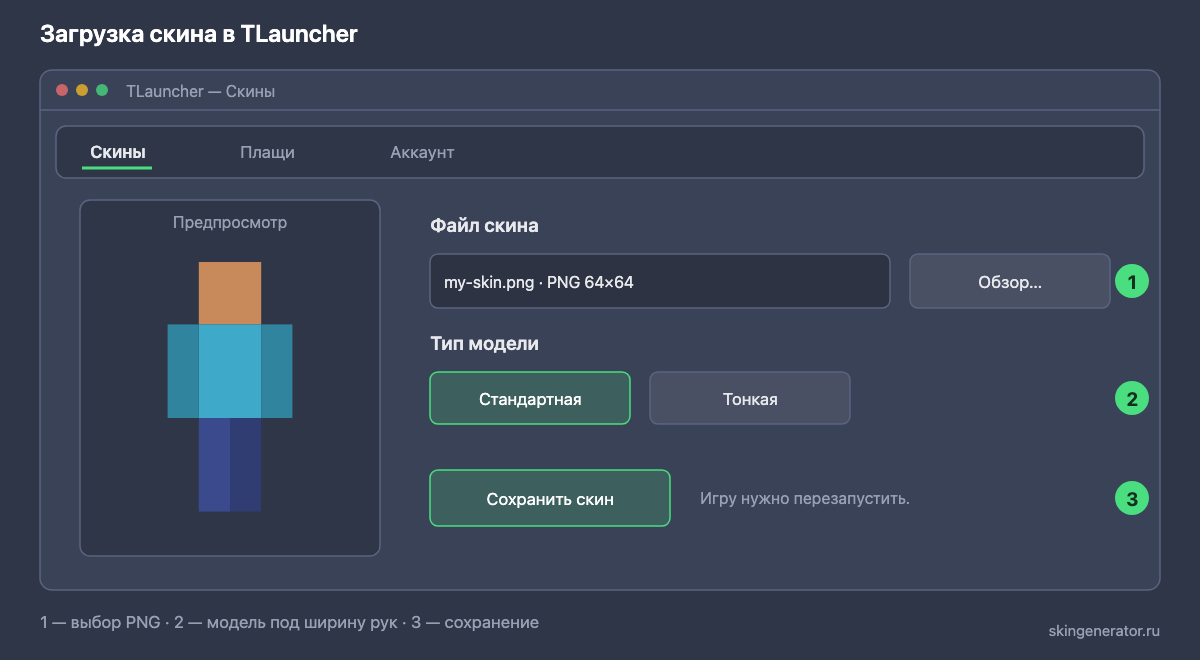1200x660 pixels.
Task: Click the Обзор... browse button
Action: tap(1010, 282)
